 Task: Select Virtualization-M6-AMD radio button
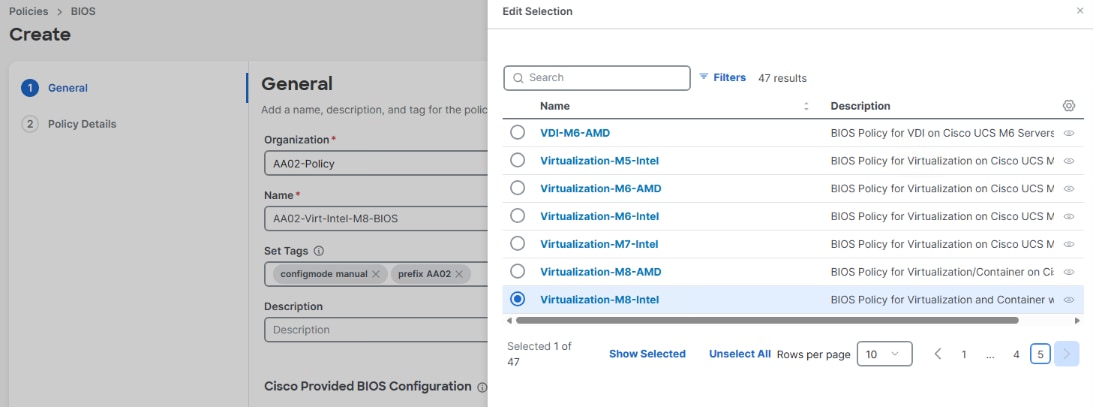click(x=517, y=188)
